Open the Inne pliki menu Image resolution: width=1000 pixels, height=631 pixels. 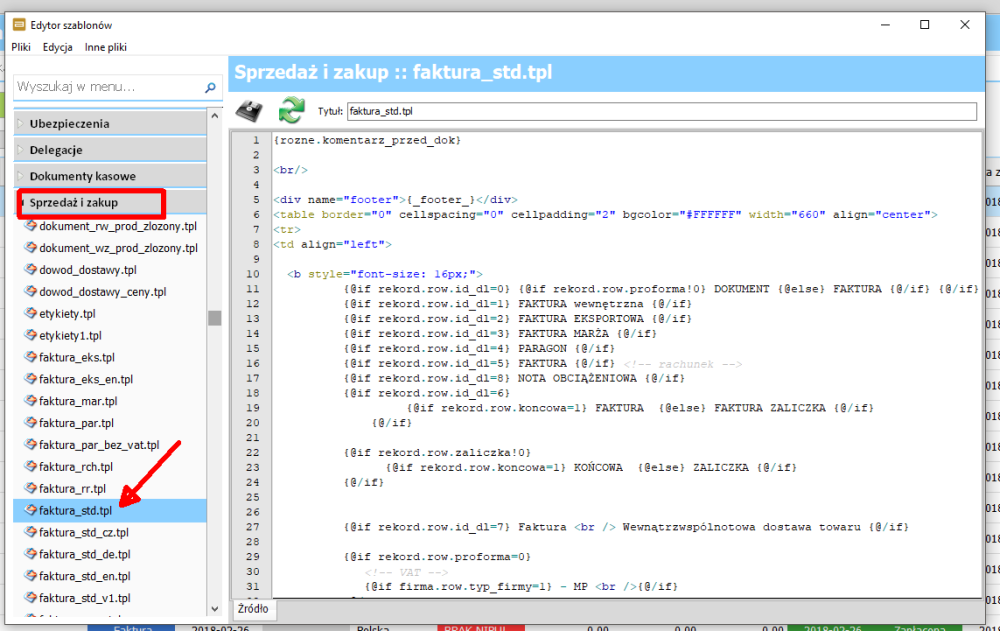pyautogui.click(x=106, y=47)
